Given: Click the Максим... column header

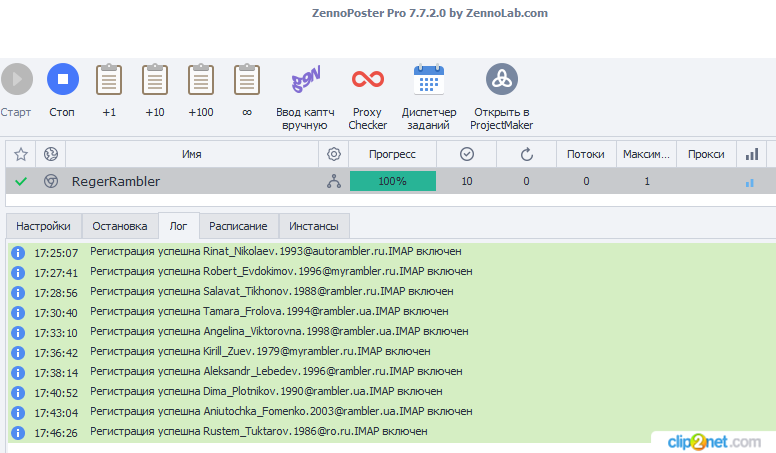Looking at the screenshot, I should [646, 154].
